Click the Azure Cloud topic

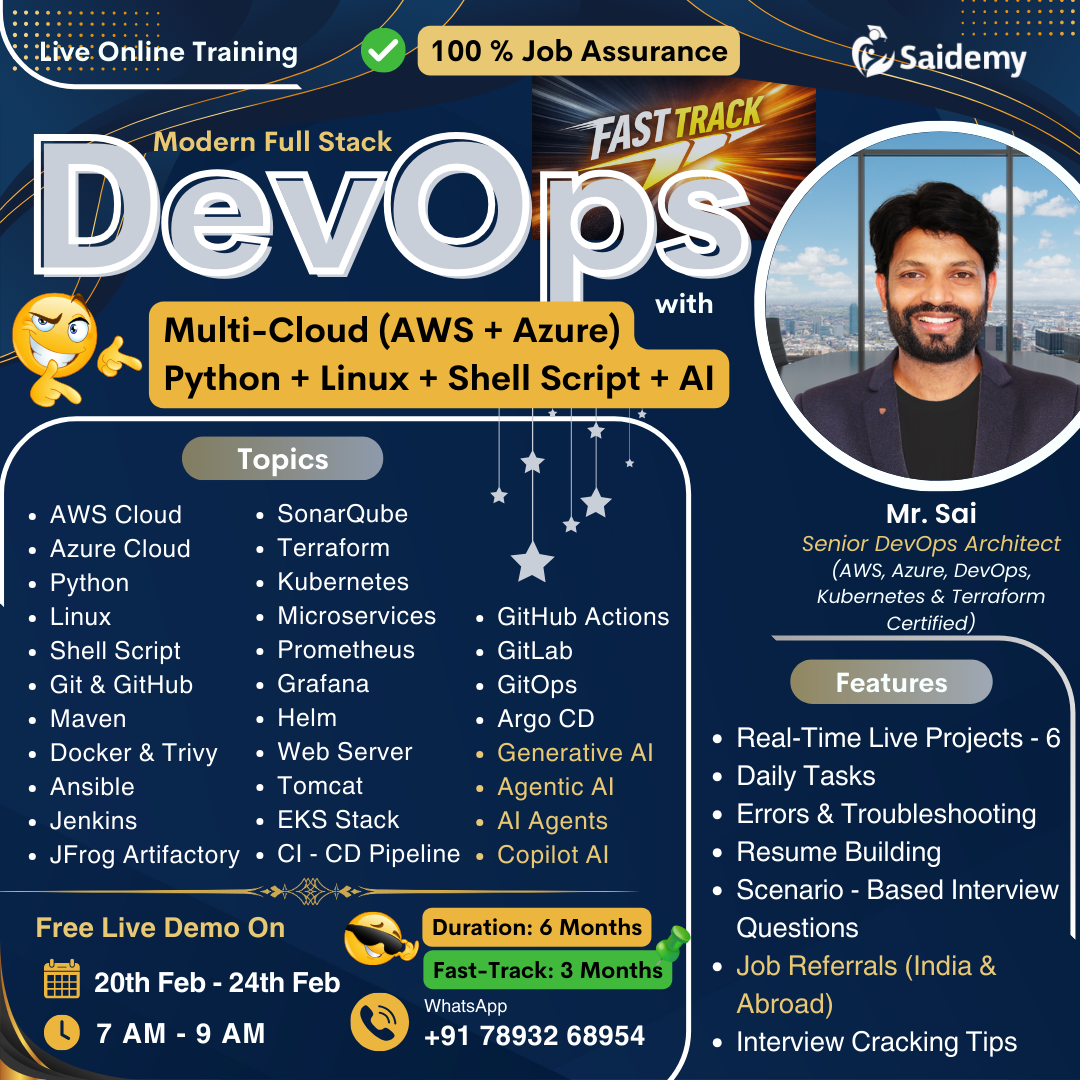120,548
